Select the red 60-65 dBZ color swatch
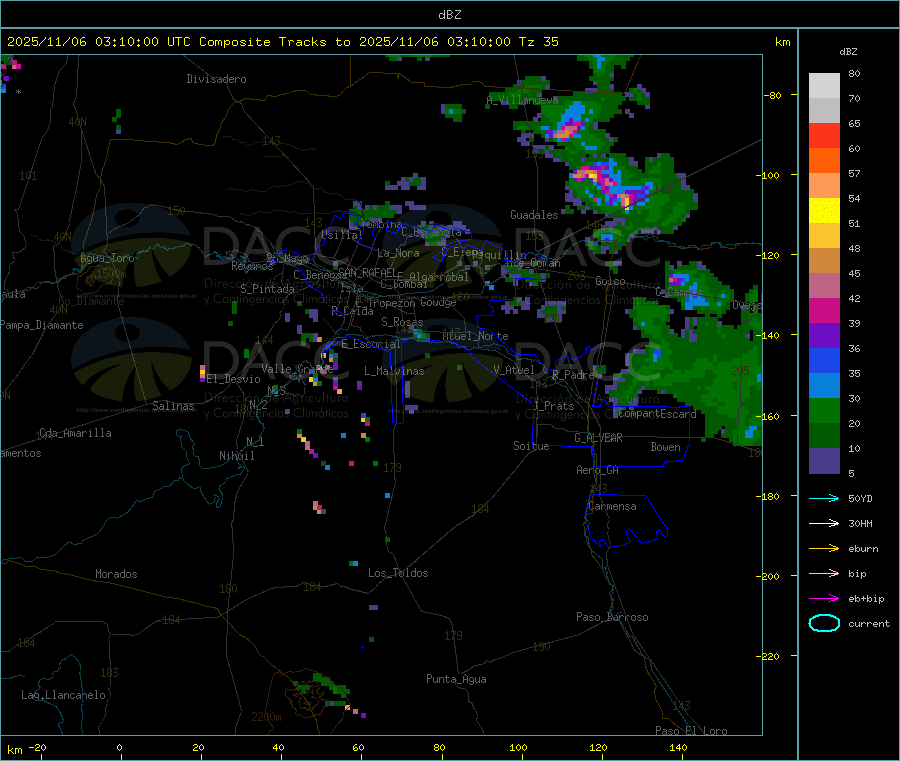 coord(824,135)
